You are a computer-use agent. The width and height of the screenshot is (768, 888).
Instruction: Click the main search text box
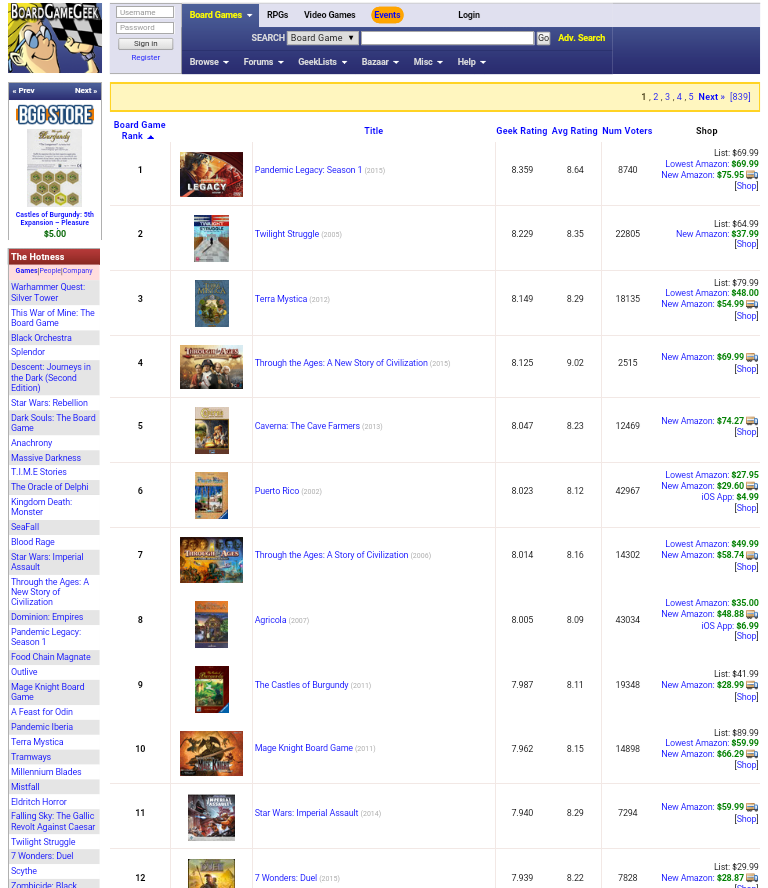tap(447, 38)
